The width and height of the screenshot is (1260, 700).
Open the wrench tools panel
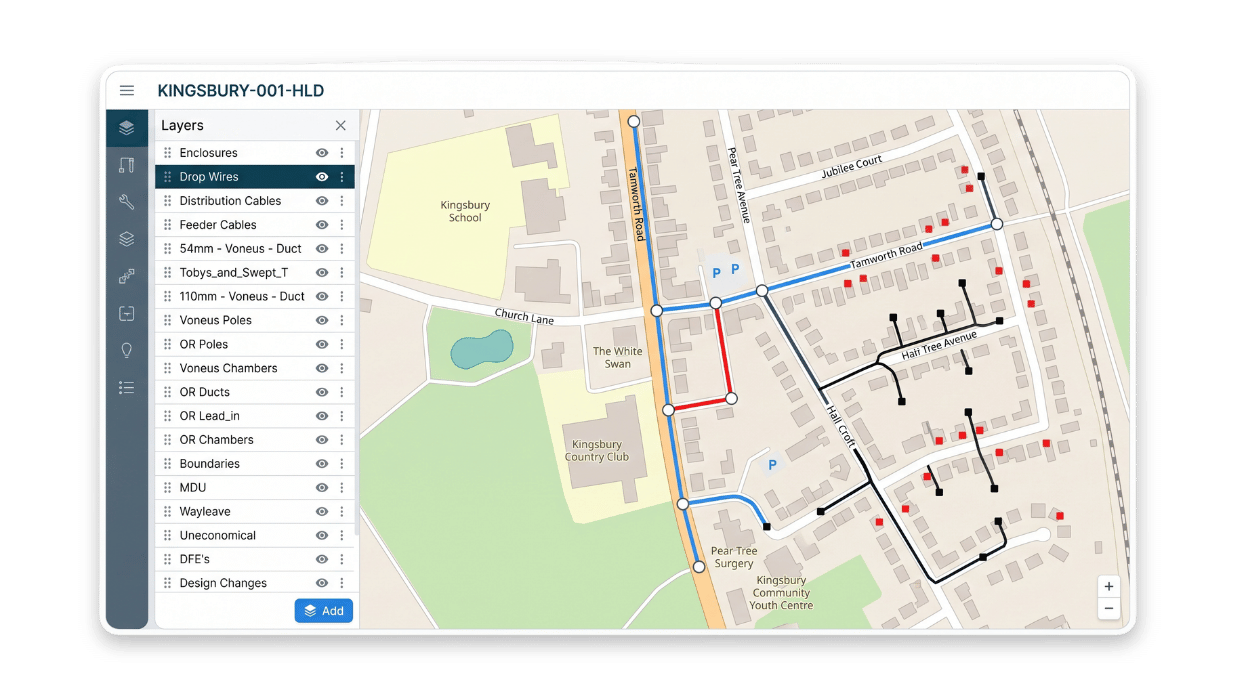tap(127, 202)
